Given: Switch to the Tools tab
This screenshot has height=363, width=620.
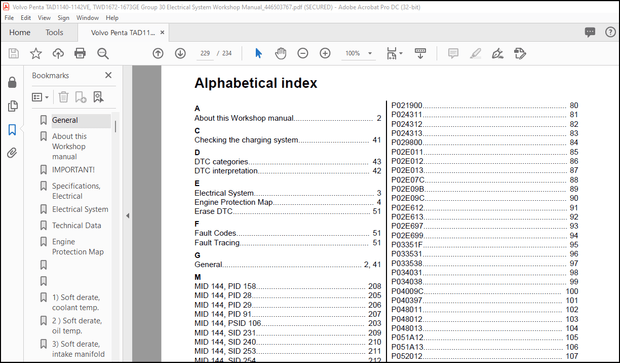Looking at the screenshot, I should click(x=54, y=32).
